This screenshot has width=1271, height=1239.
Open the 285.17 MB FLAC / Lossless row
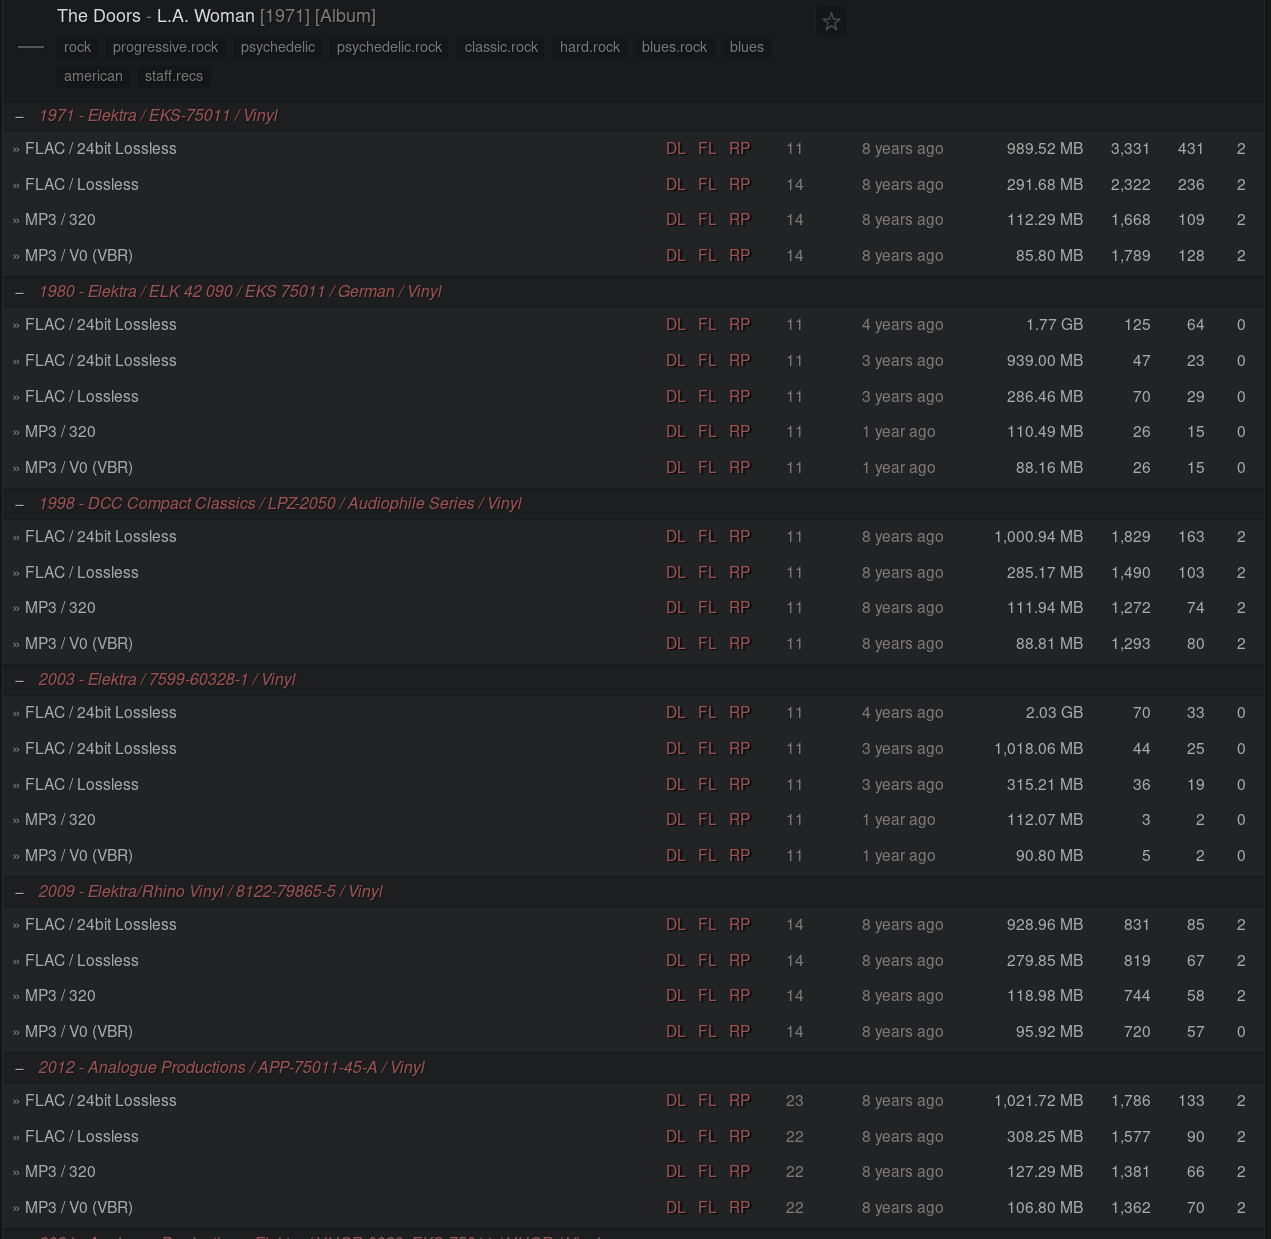coord(82,572)
